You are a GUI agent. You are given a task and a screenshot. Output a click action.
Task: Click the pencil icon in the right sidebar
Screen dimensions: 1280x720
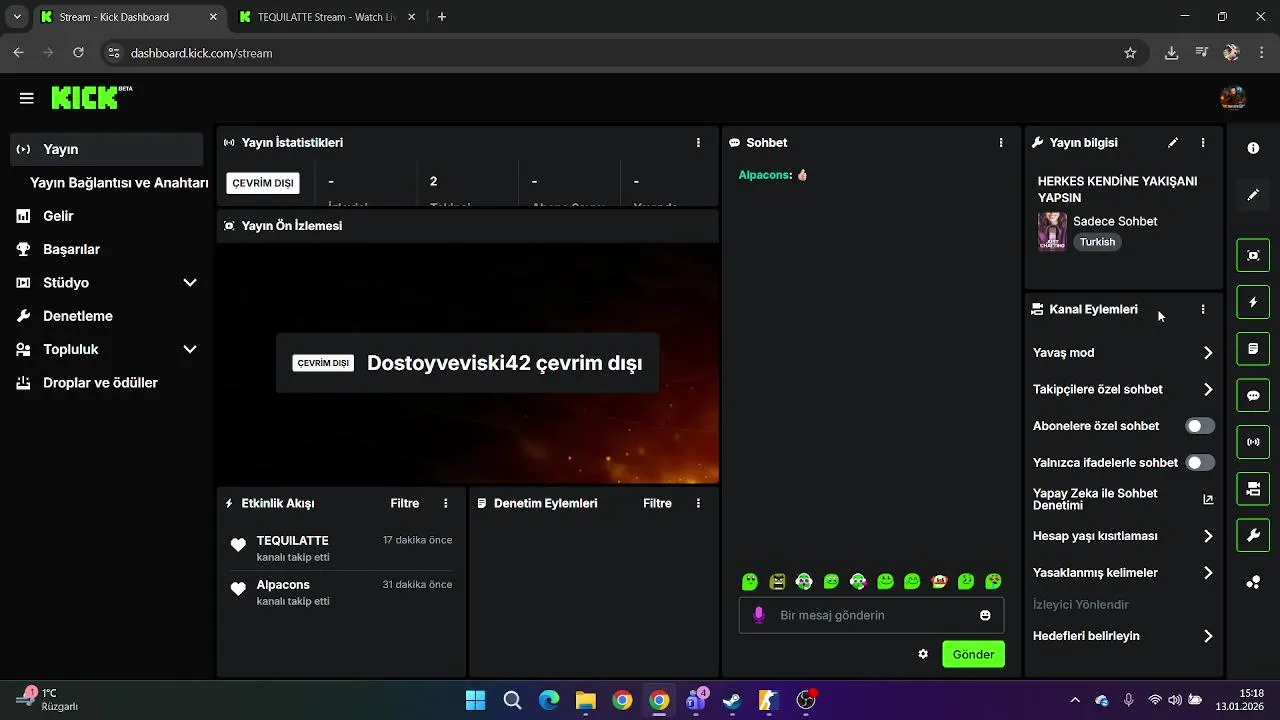click(1253, 195)
